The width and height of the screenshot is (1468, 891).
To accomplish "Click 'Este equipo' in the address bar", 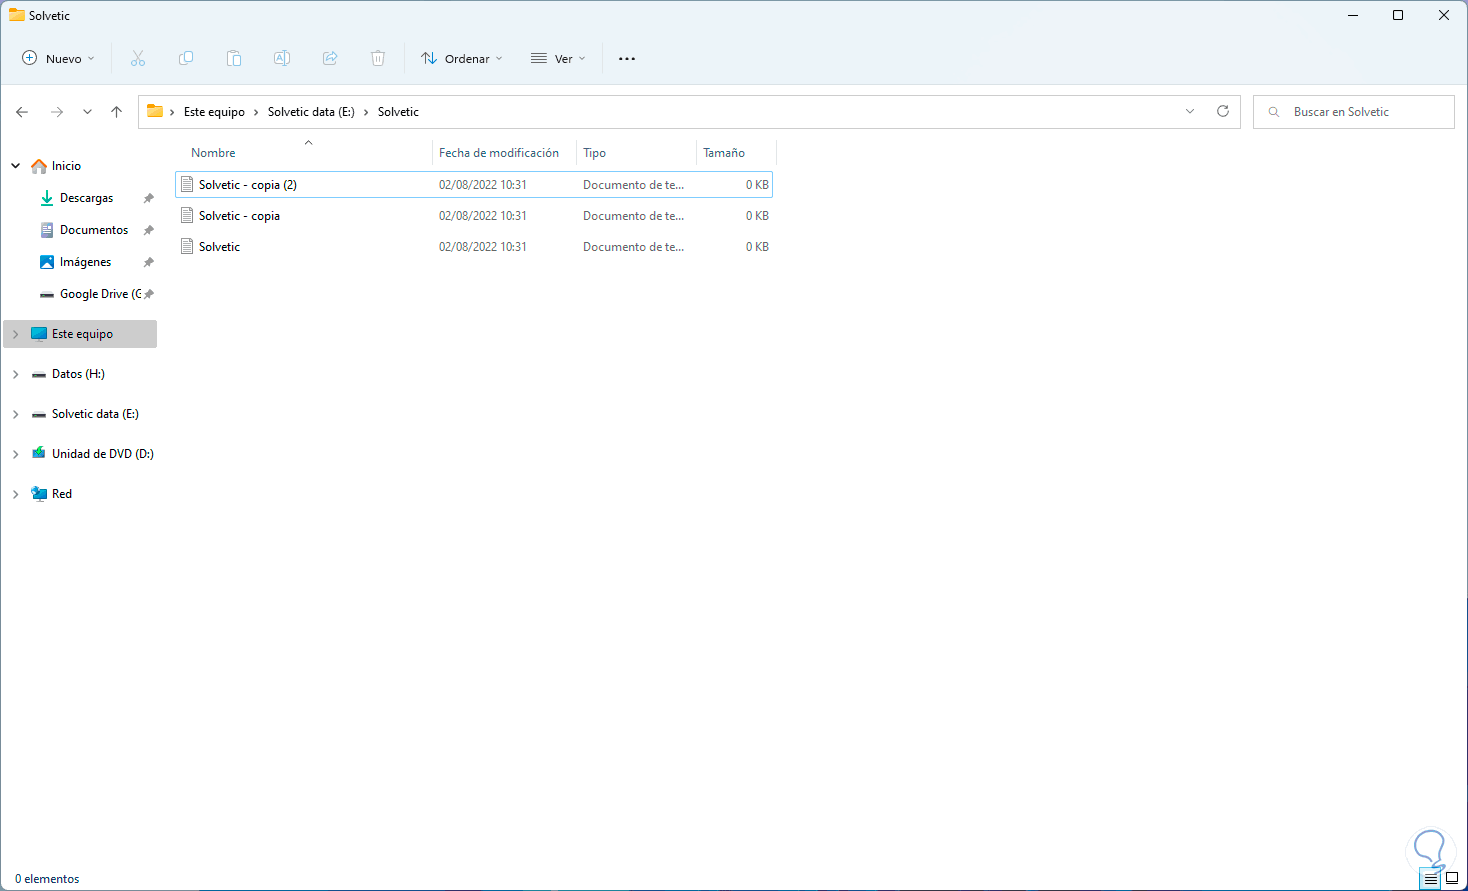I will coord(214,112).
